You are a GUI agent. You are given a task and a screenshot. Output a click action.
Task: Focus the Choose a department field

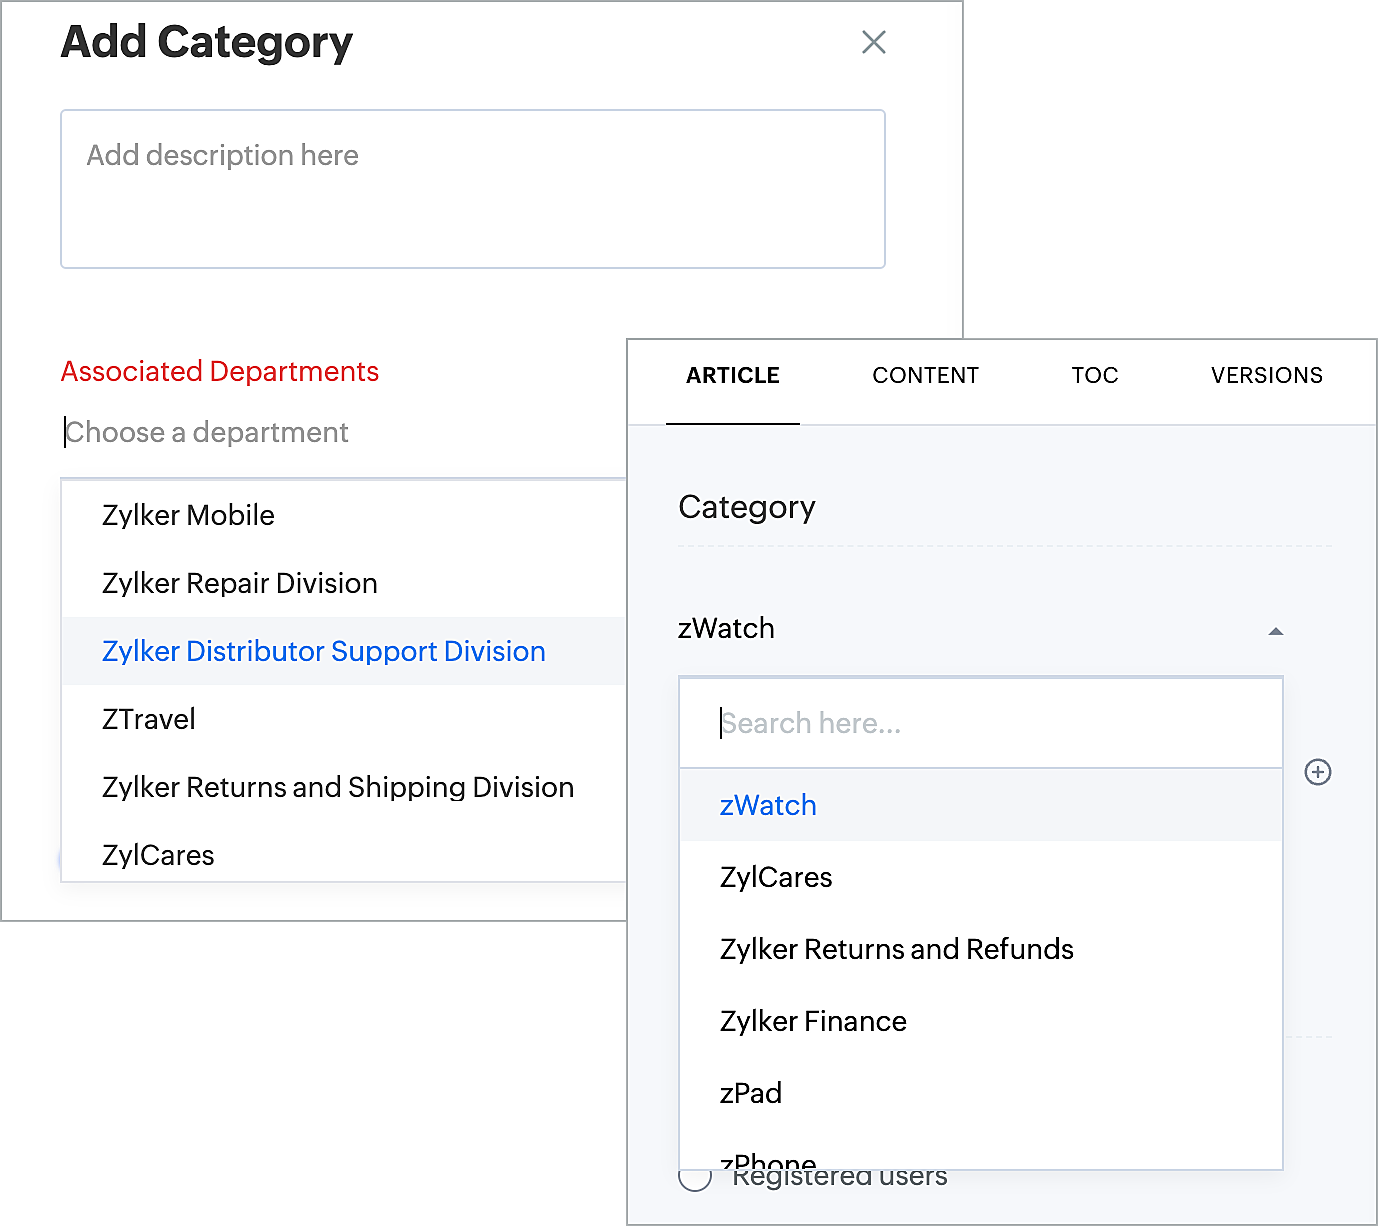pyautogui.click(x=300, y=433)
